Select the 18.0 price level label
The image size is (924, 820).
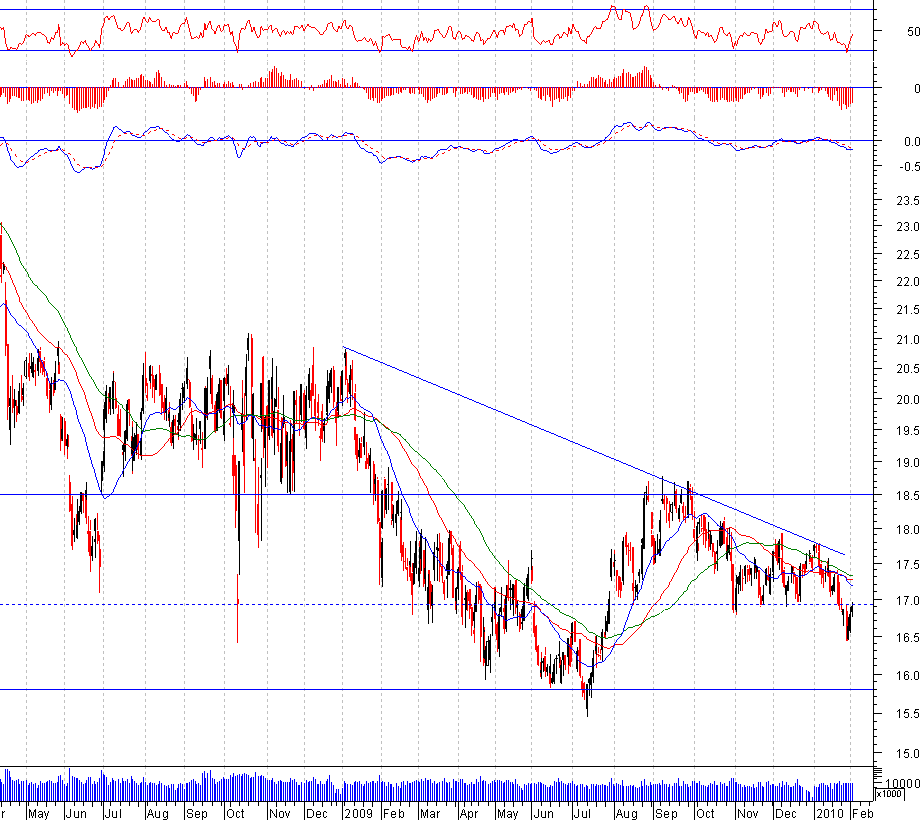[908, 530]
